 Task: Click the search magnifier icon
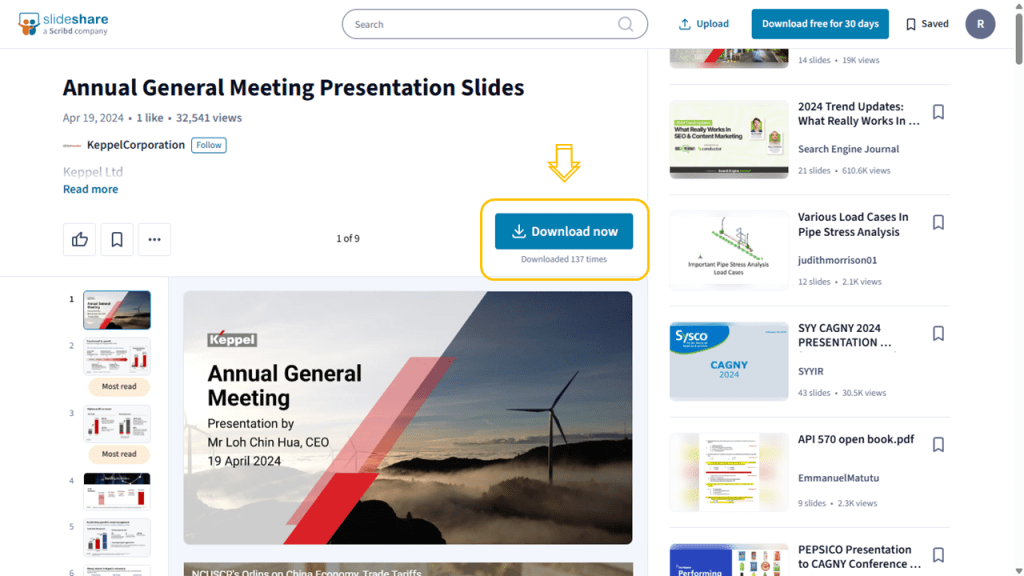tap(625, 24)
